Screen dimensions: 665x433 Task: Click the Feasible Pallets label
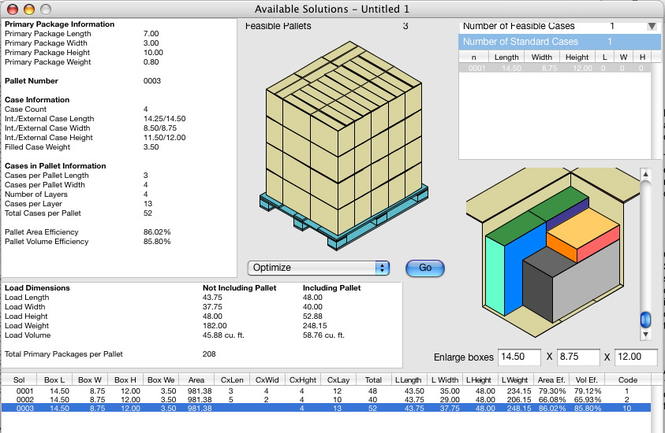pos(278,26)
